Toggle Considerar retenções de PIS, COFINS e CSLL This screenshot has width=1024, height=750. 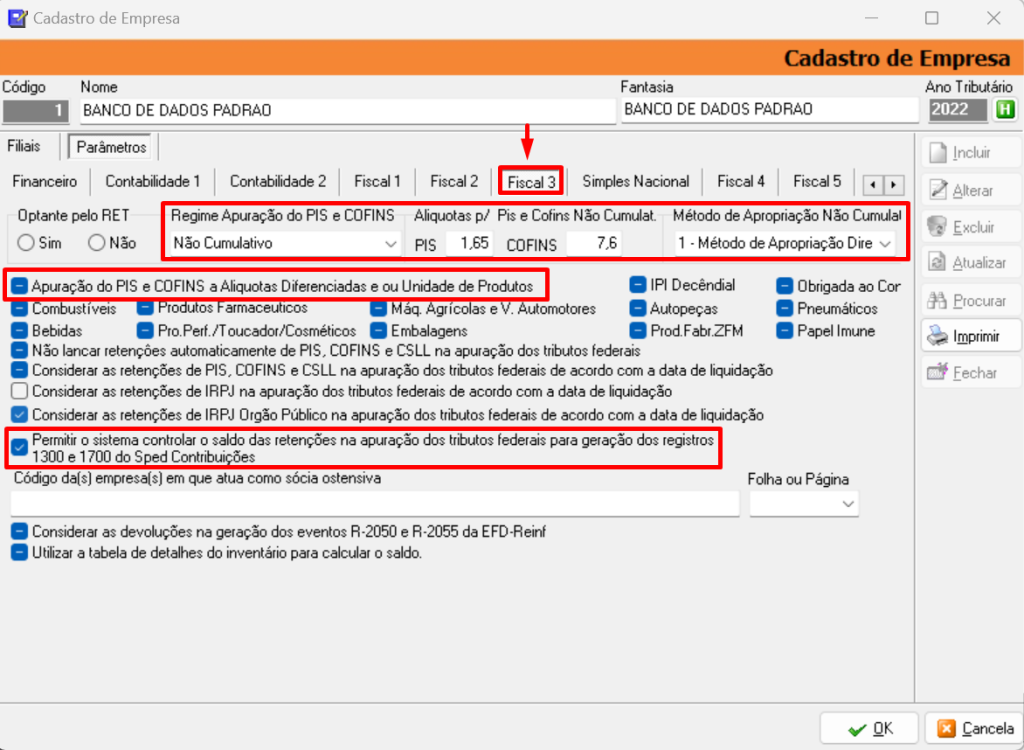[20, 370]
